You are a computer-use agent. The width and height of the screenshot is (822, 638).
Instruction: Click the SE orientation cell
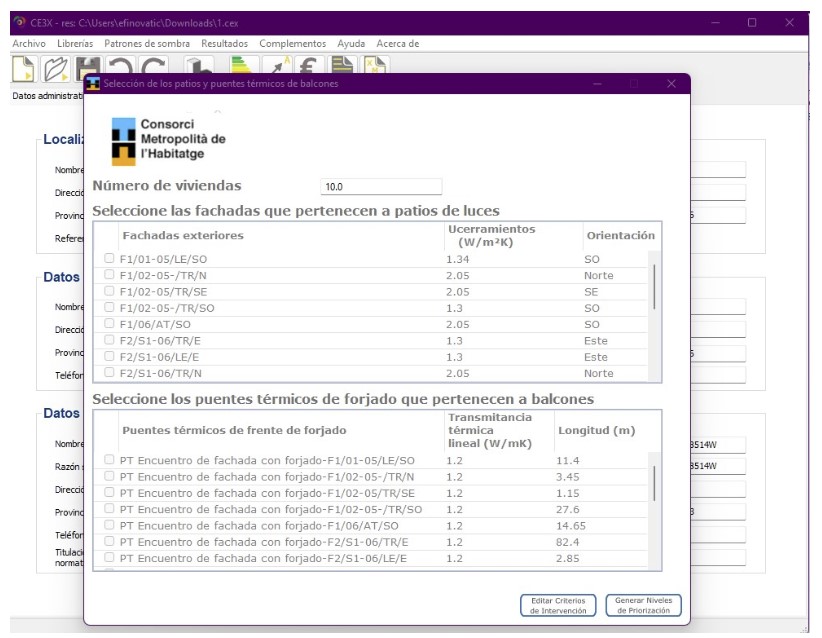pyautogui.click(x=591, y=292)
